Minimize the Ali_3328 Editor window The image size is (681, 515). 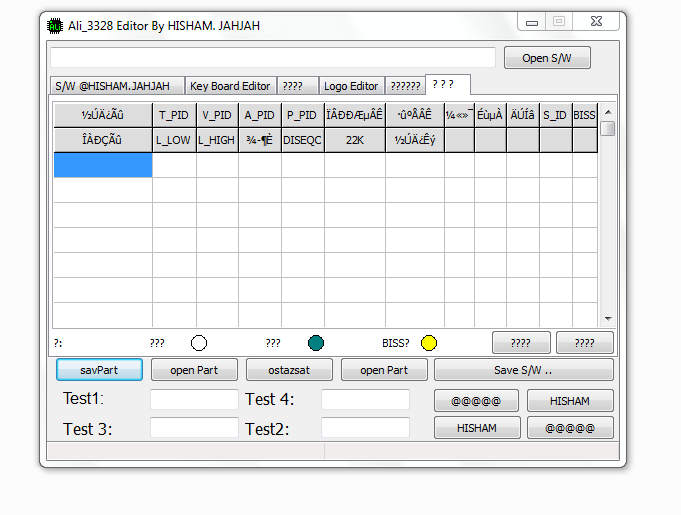coord(532,21)
